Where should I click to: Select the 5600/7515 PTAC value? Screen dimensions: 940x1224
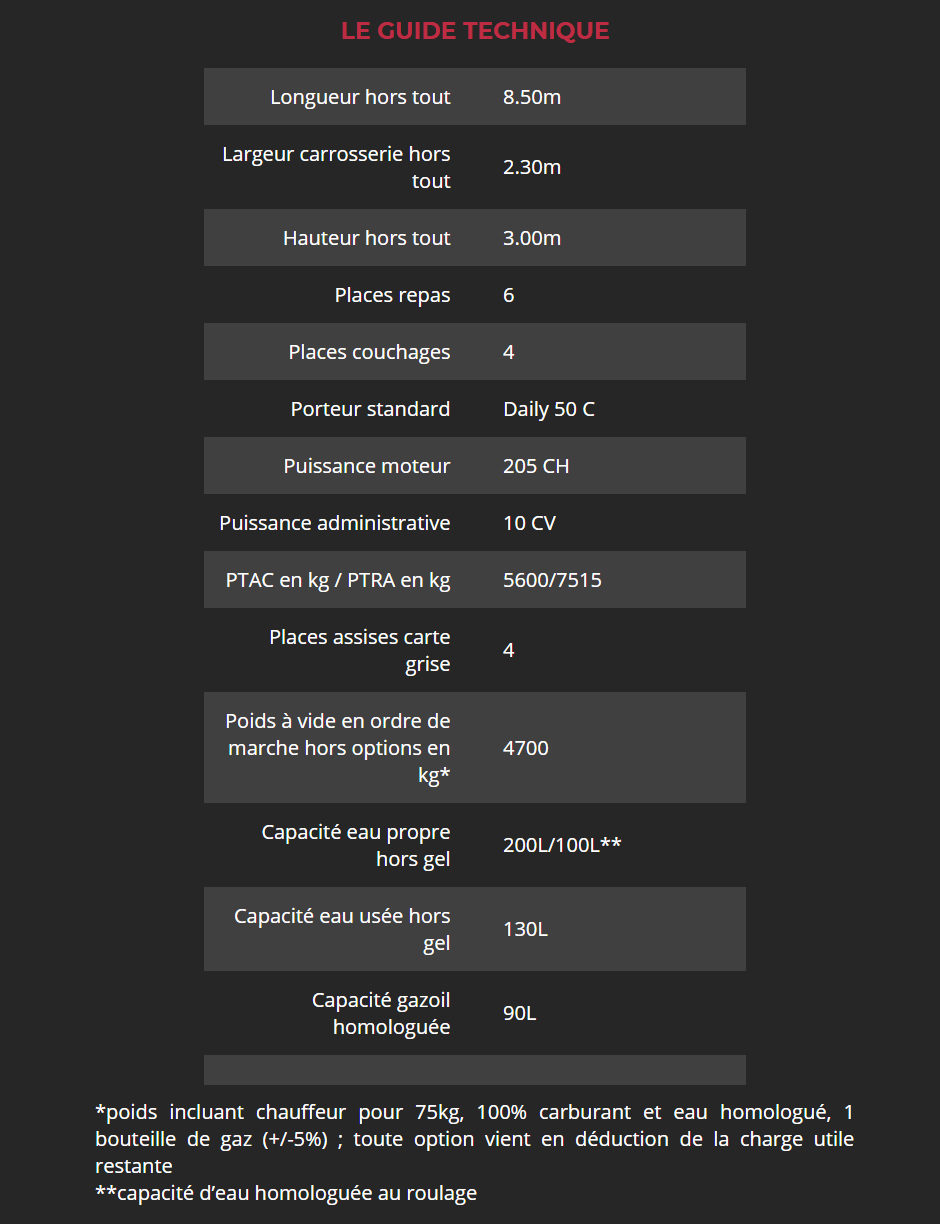tap(552, 580)
